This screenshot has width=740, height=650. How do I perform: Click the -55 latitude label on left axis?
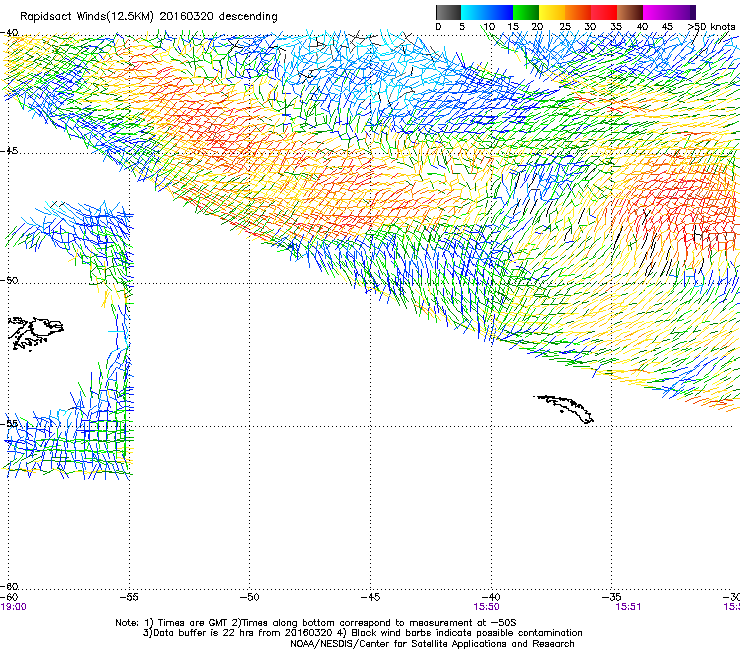pos(9,423)
